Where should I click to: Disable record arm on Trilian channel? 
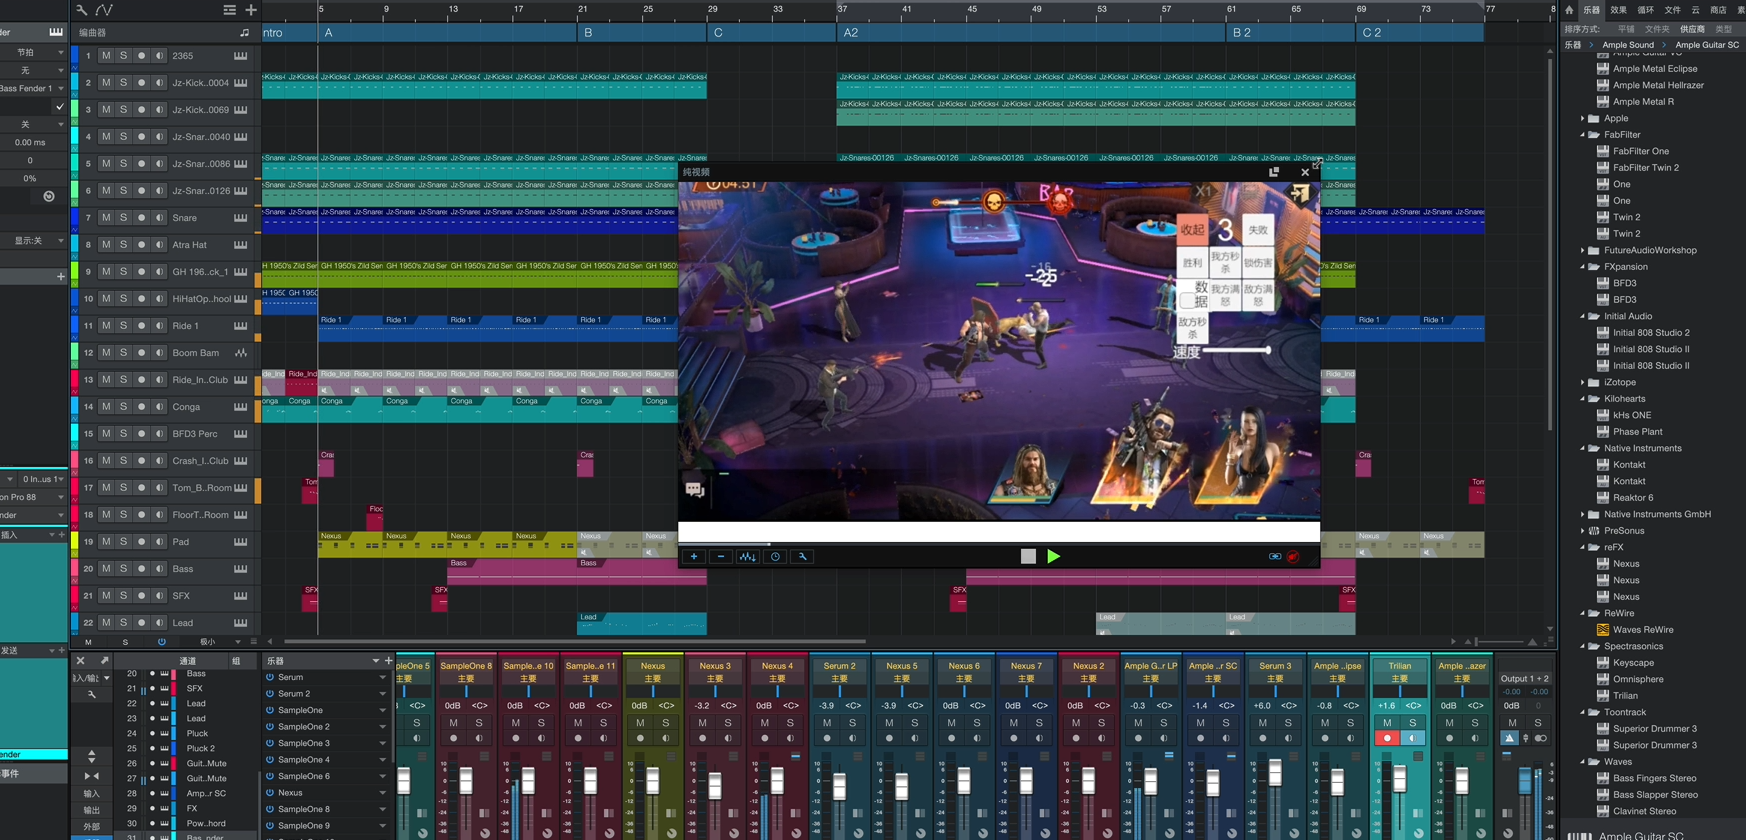click(x=1387, y=739)
